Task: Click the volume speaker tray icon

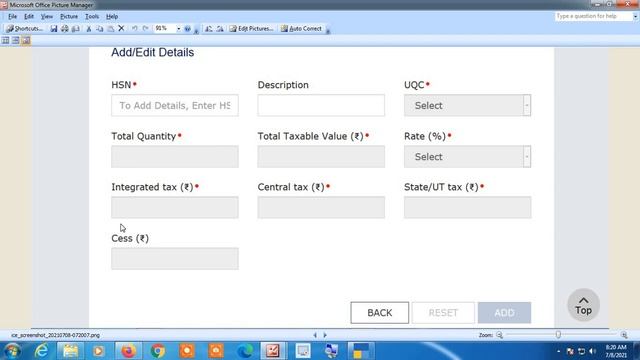Action: click(x=592, y=351)
